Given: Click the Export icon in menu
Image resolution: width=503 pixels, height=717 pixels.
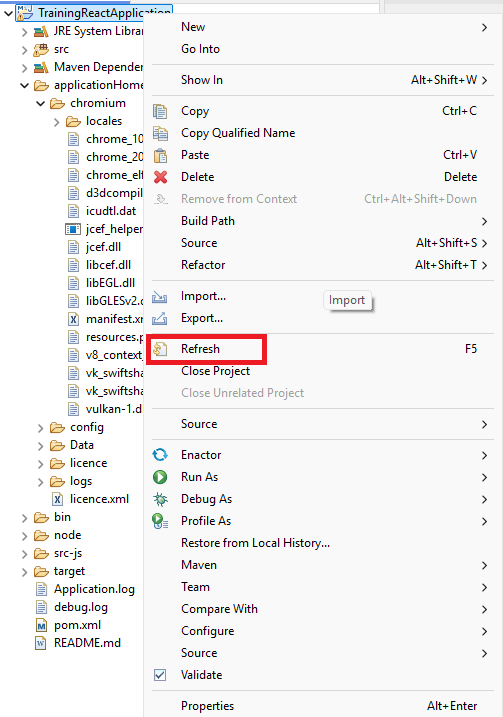Looking at the screenshot, I should point(160,318).
